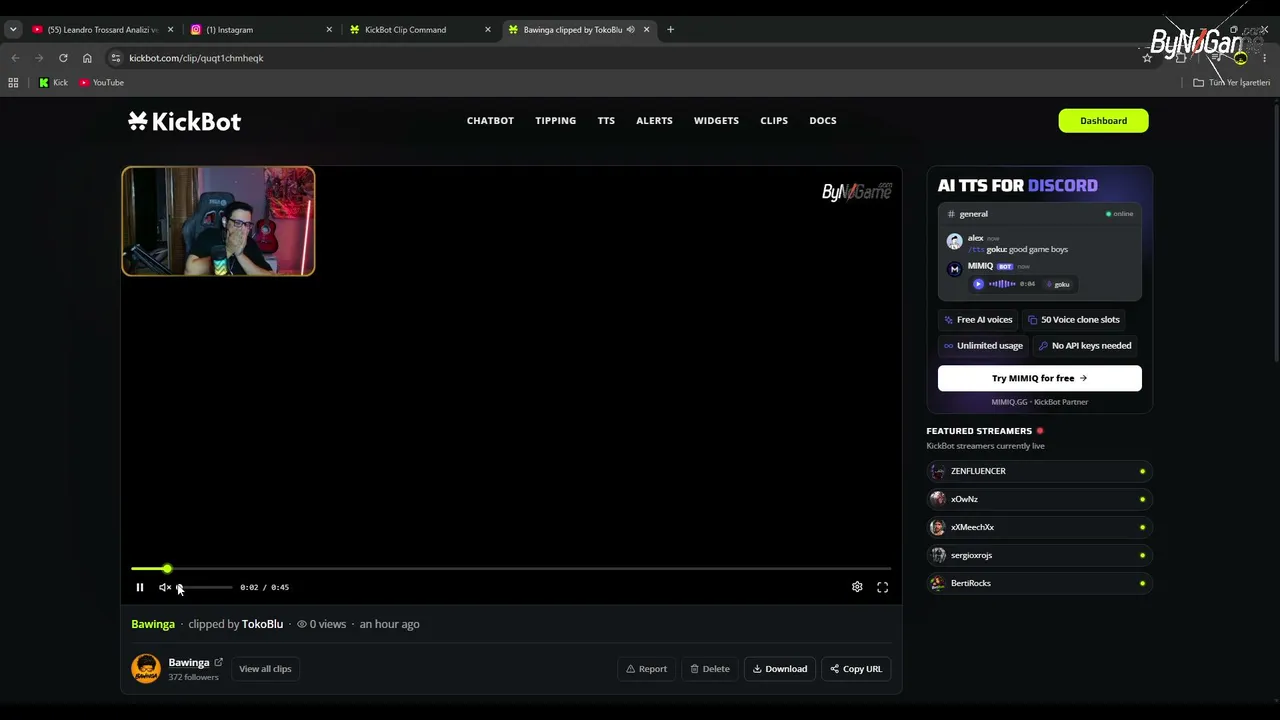The image size is (1280, 720).
Task: Delete this clip
Action: (x=710, y=669)
